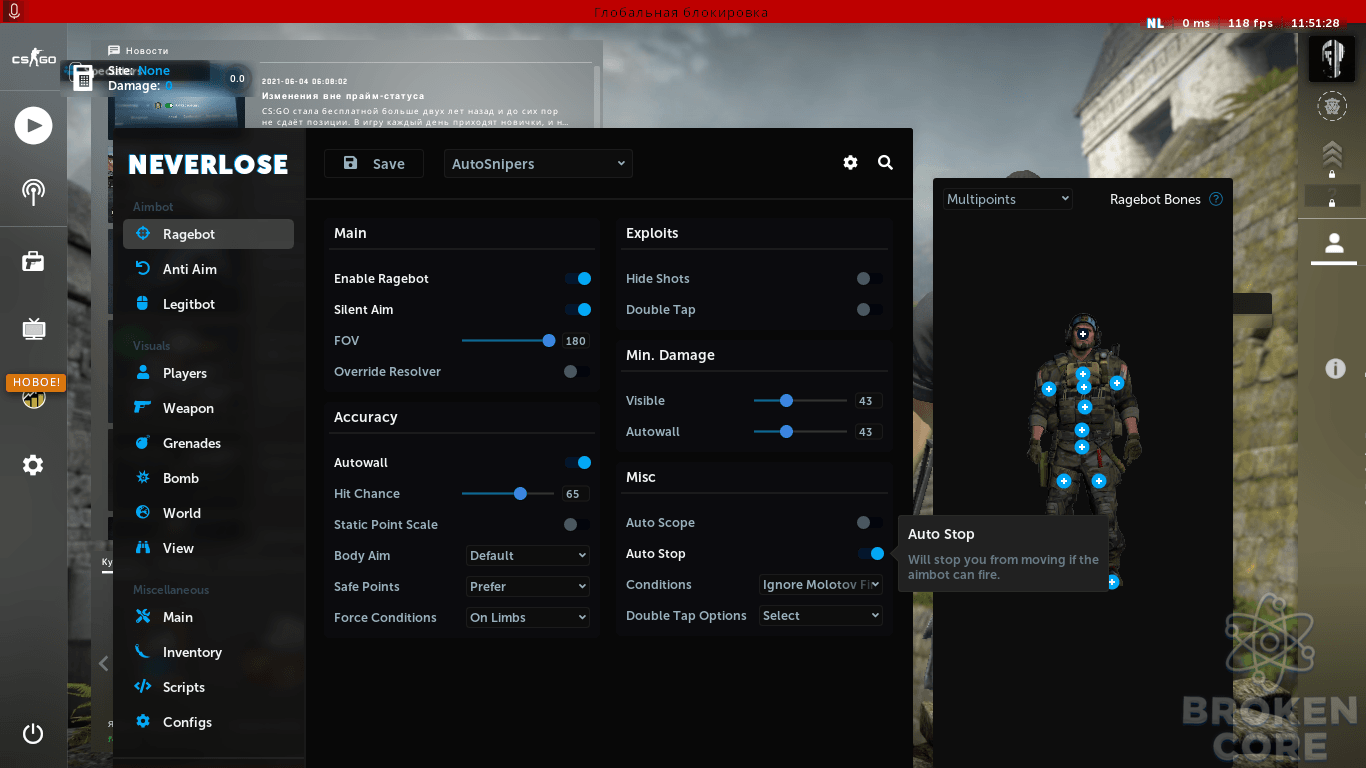Enable the Override Resolver toggle
1366x768 pixels.
576,372
